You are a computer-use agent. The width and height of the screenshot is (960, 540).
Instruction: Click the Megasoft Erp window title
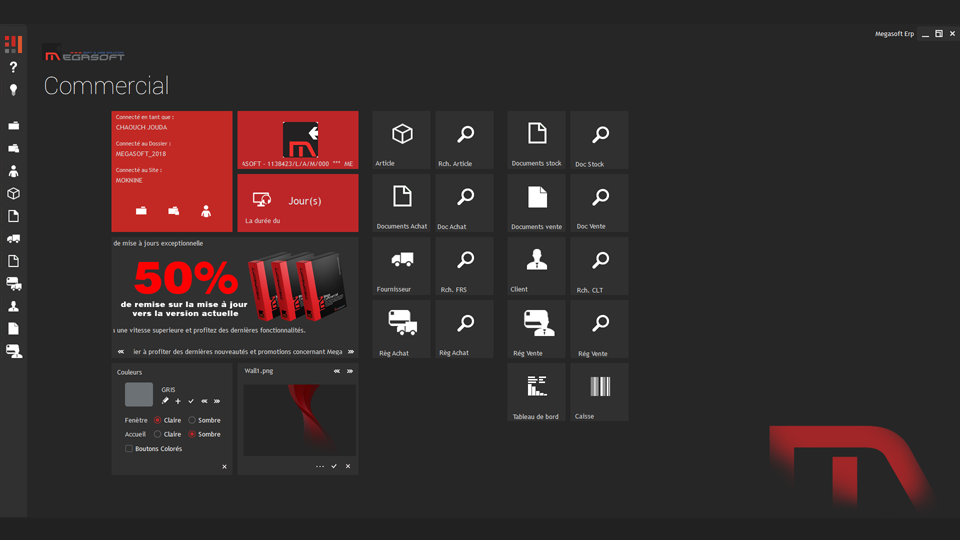[894, 34]
